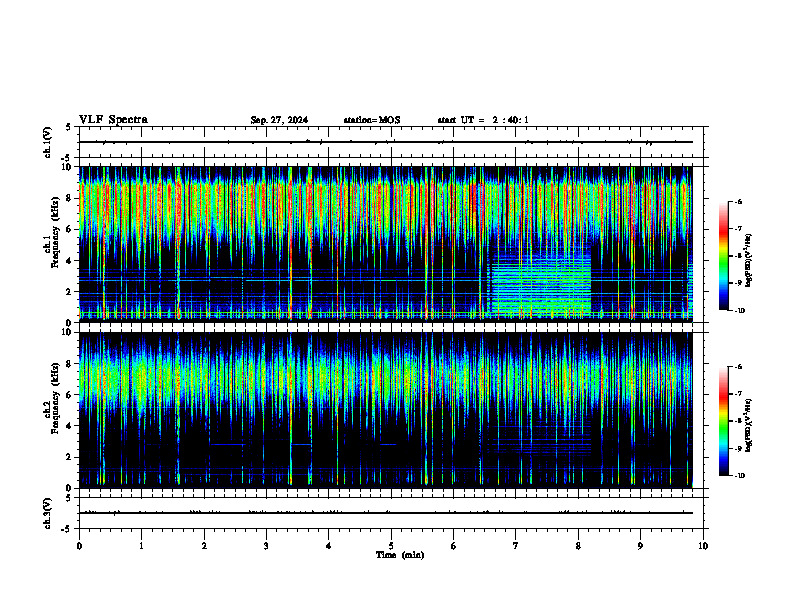Image resolution: width=792 pixels, height=612 pixels.
Task: Click the "-10" label on the ch.1 colorbar
Action: pyautogui.click(x=739, y=311)
